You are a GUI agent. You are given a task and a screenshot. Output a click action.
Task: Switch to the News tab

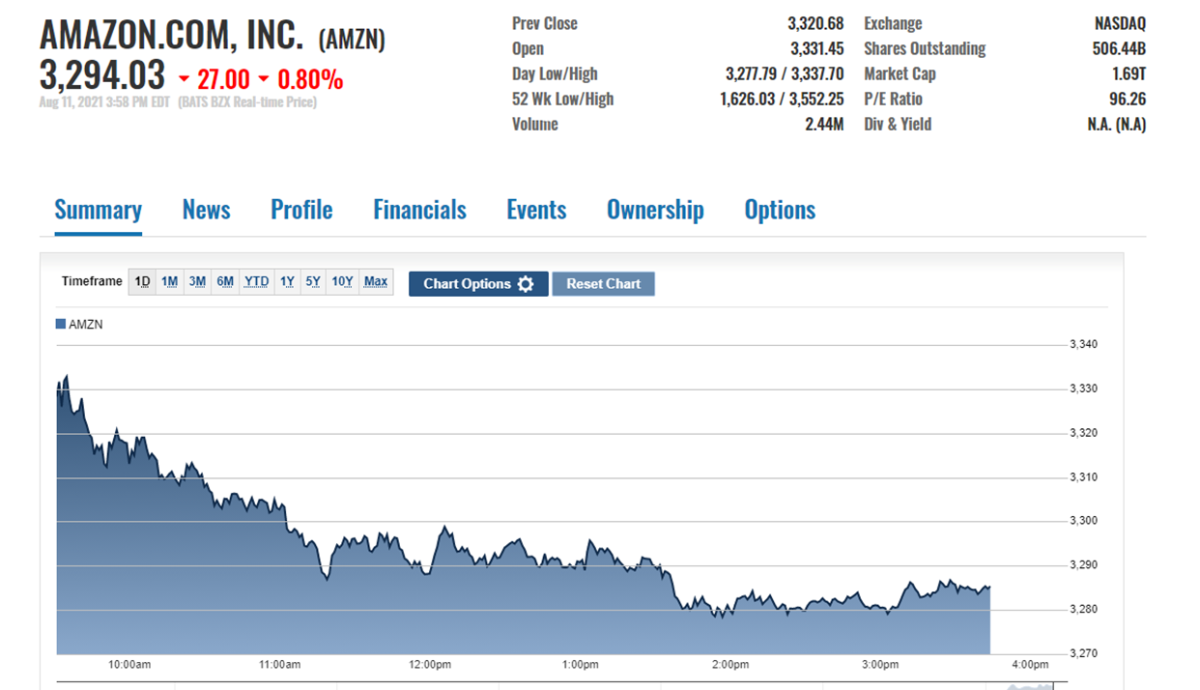pyautogui.click(x=206, y=210)
